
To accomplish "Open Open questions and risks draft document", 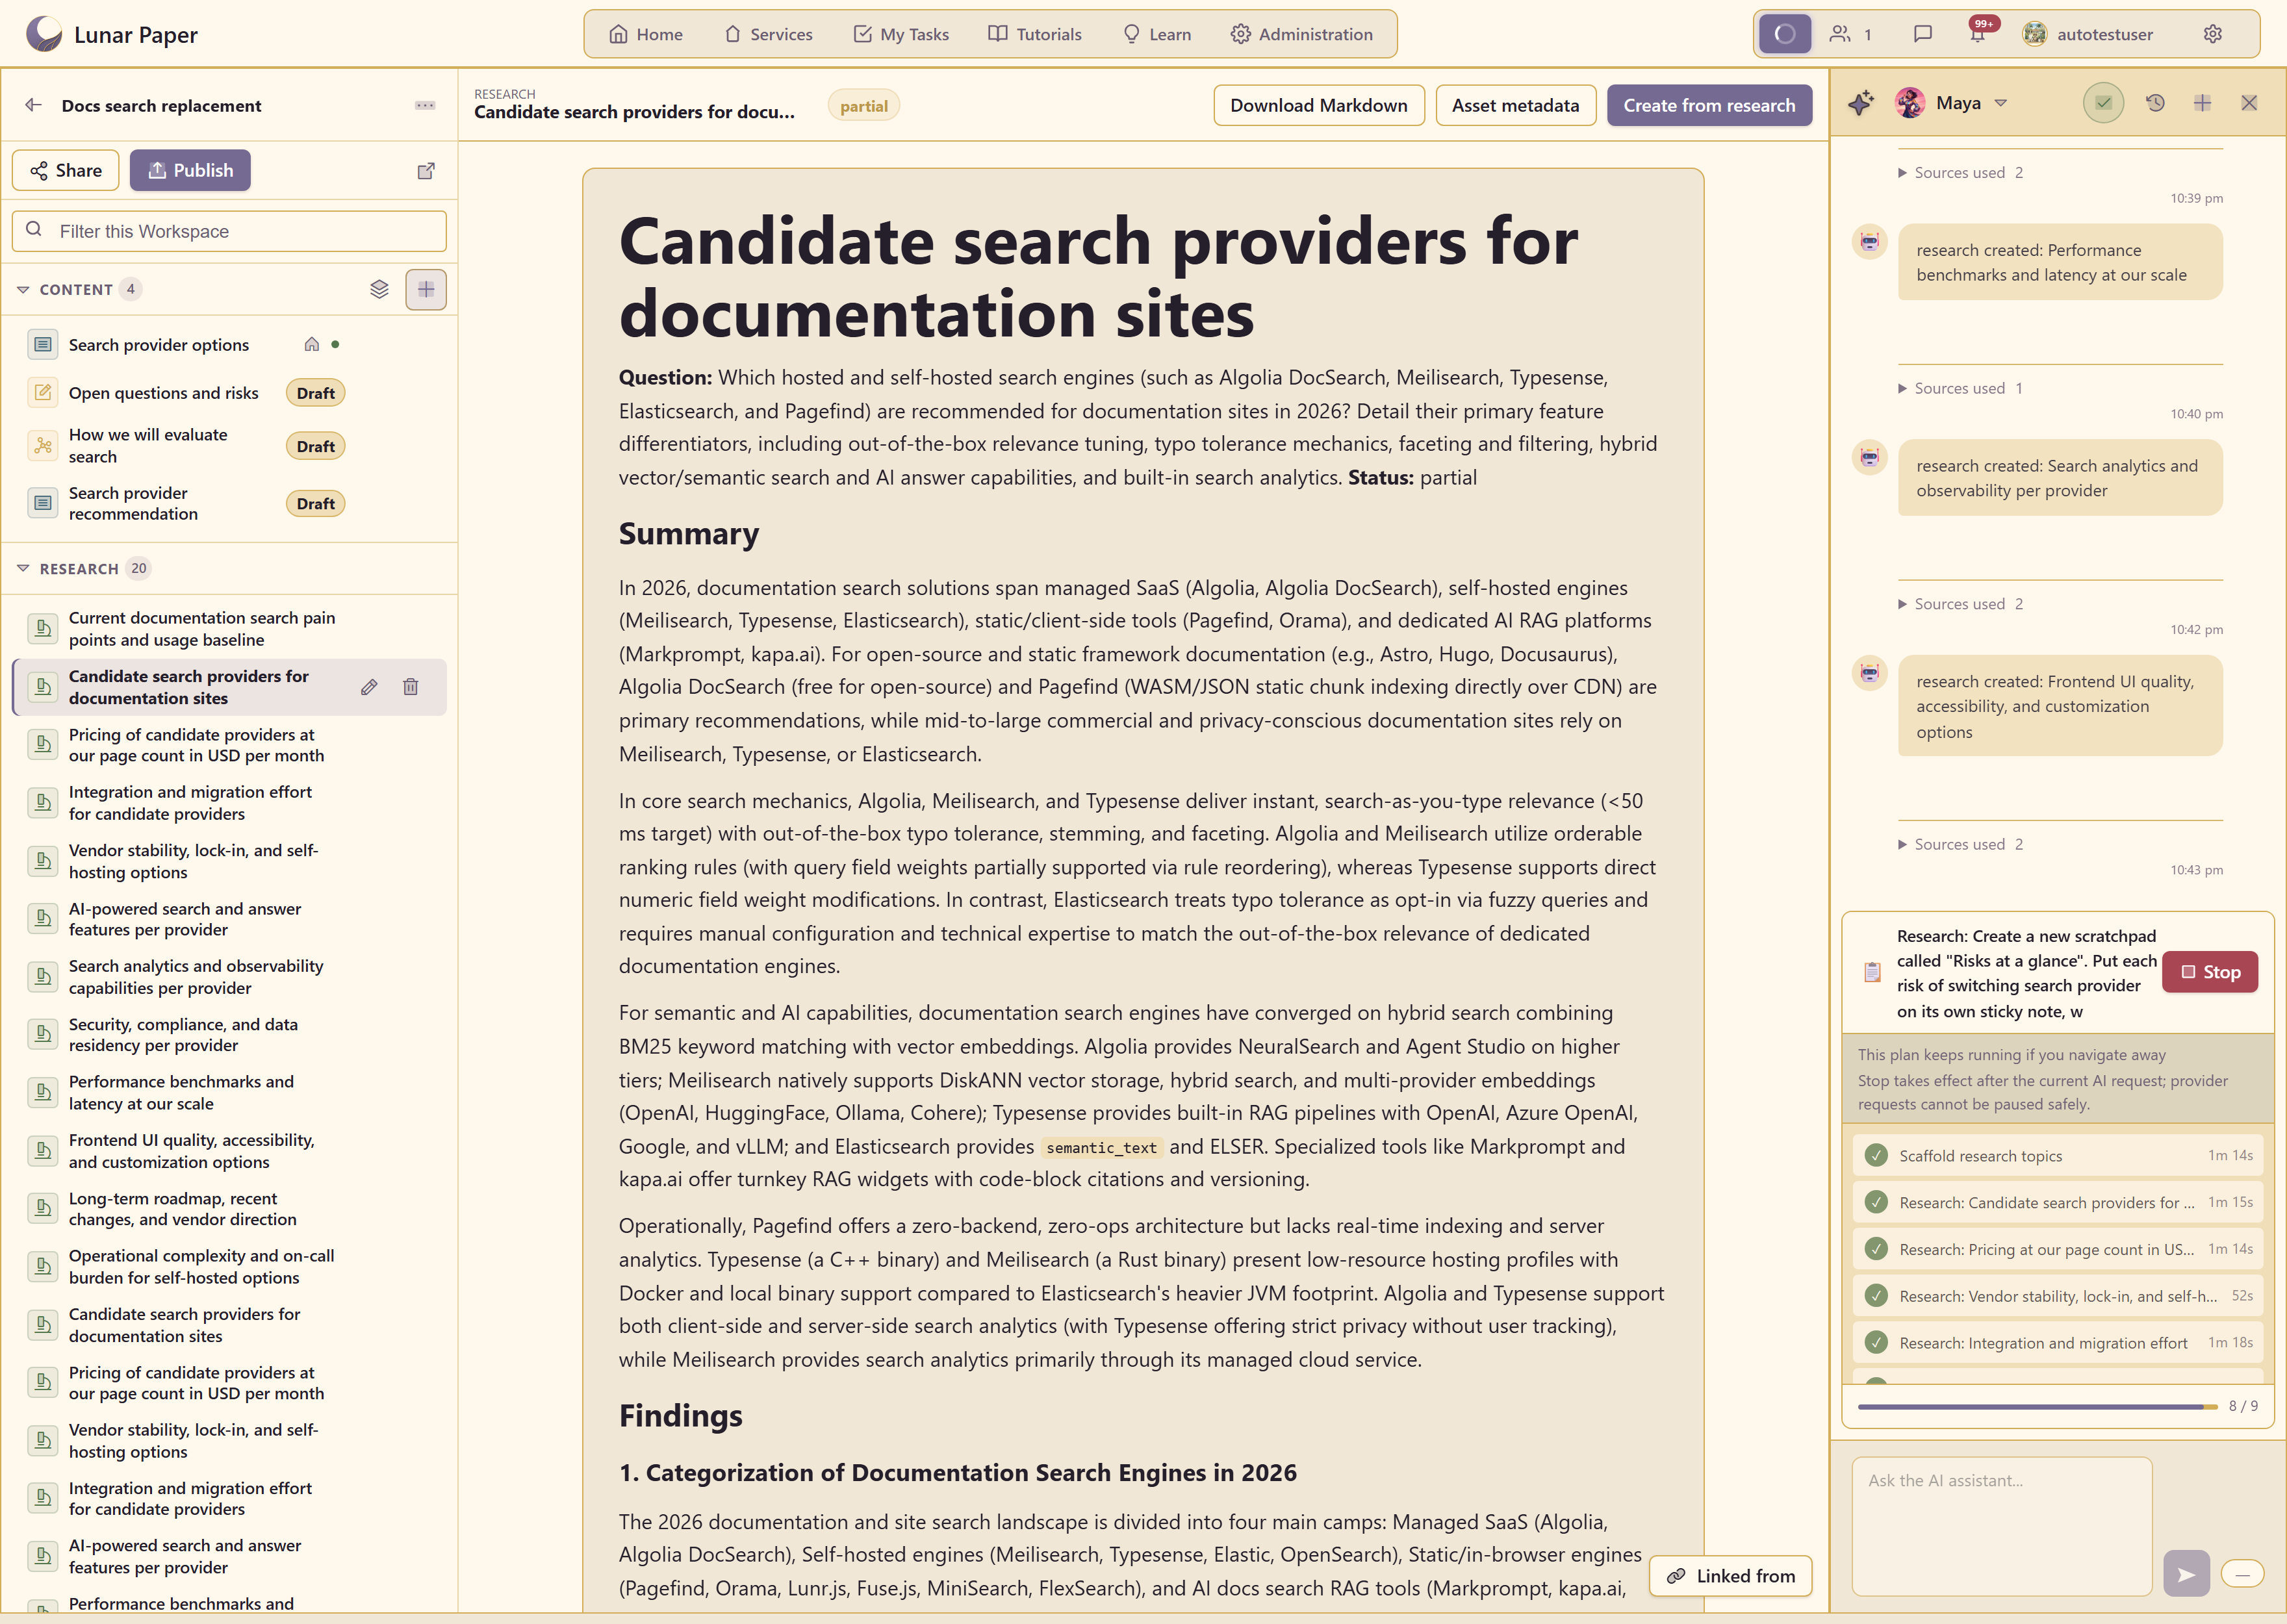I will coord(163,393).
